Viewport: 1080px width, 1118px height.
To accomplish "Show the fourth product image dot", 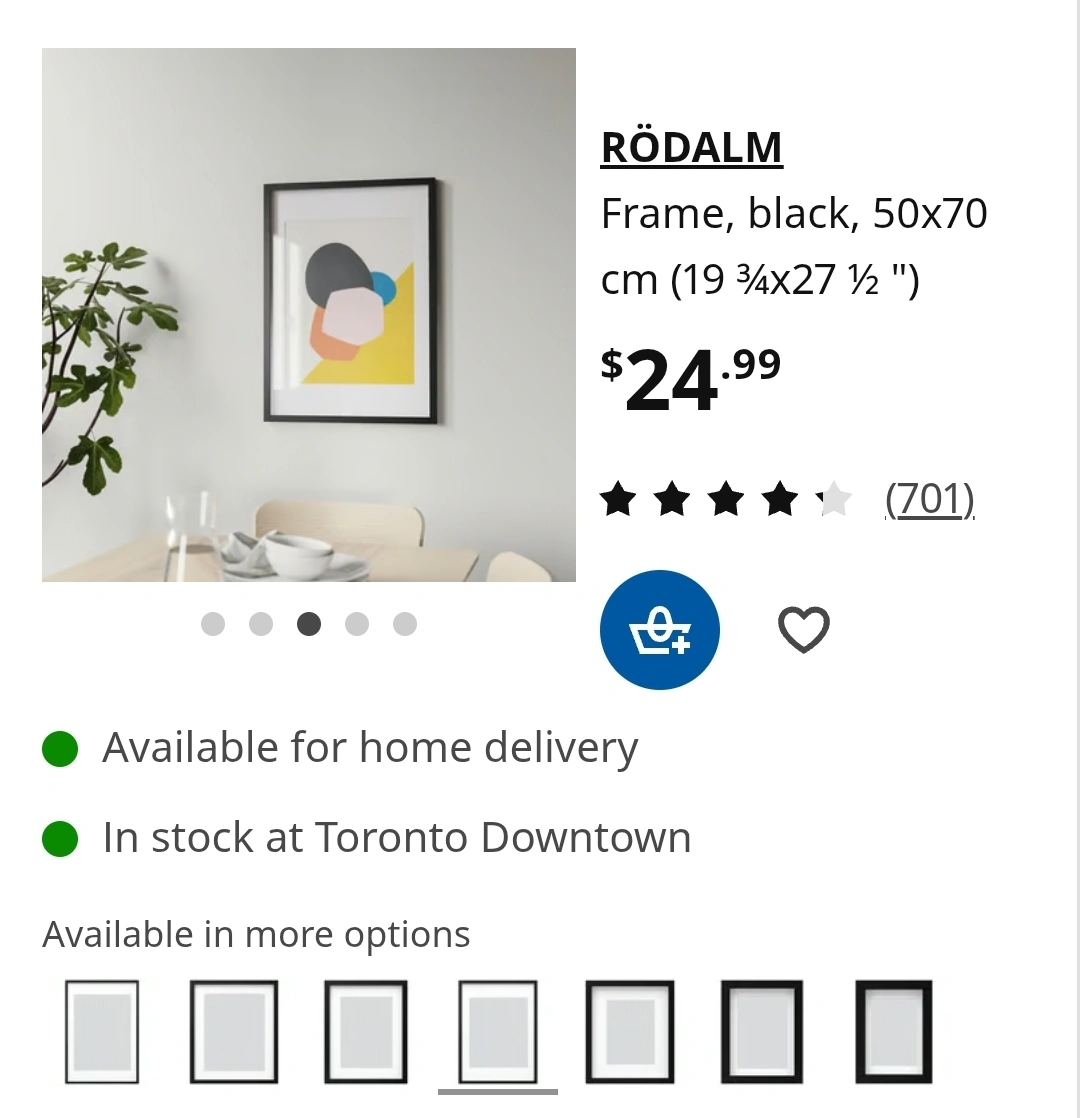I will tap(357, 624).
